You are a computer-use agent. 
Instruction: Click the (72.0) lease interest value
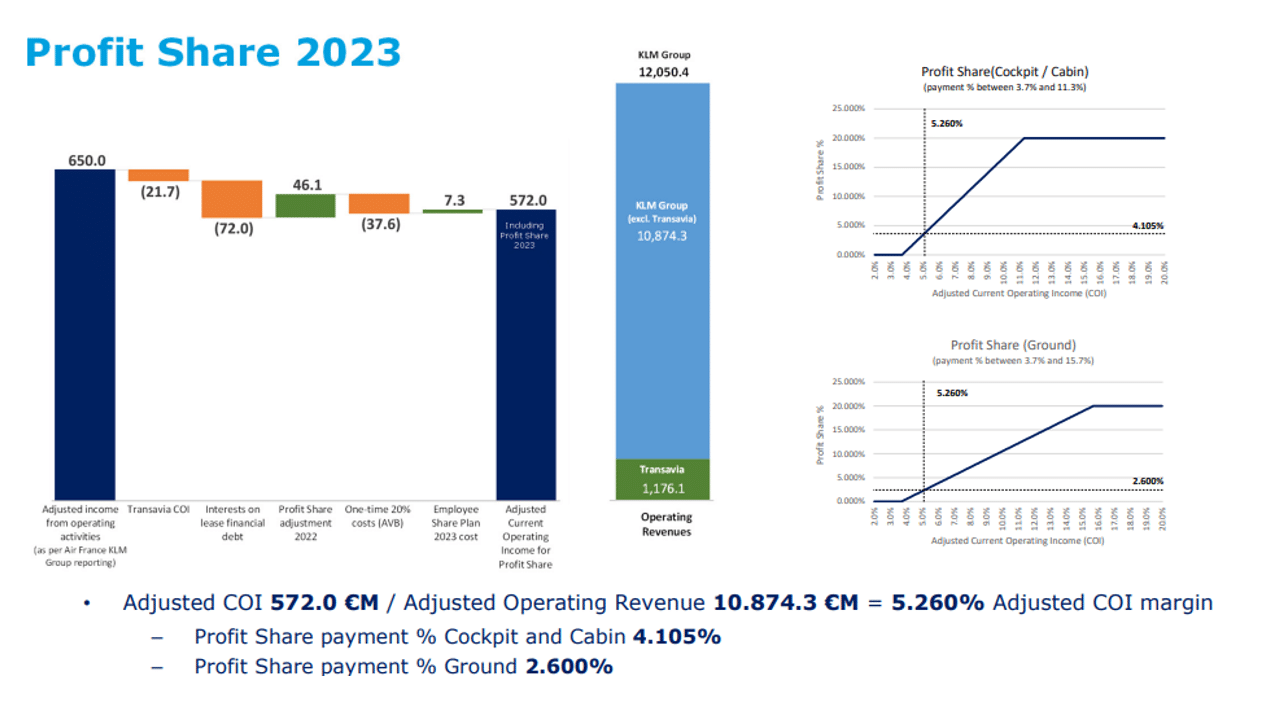coord(233,227)
